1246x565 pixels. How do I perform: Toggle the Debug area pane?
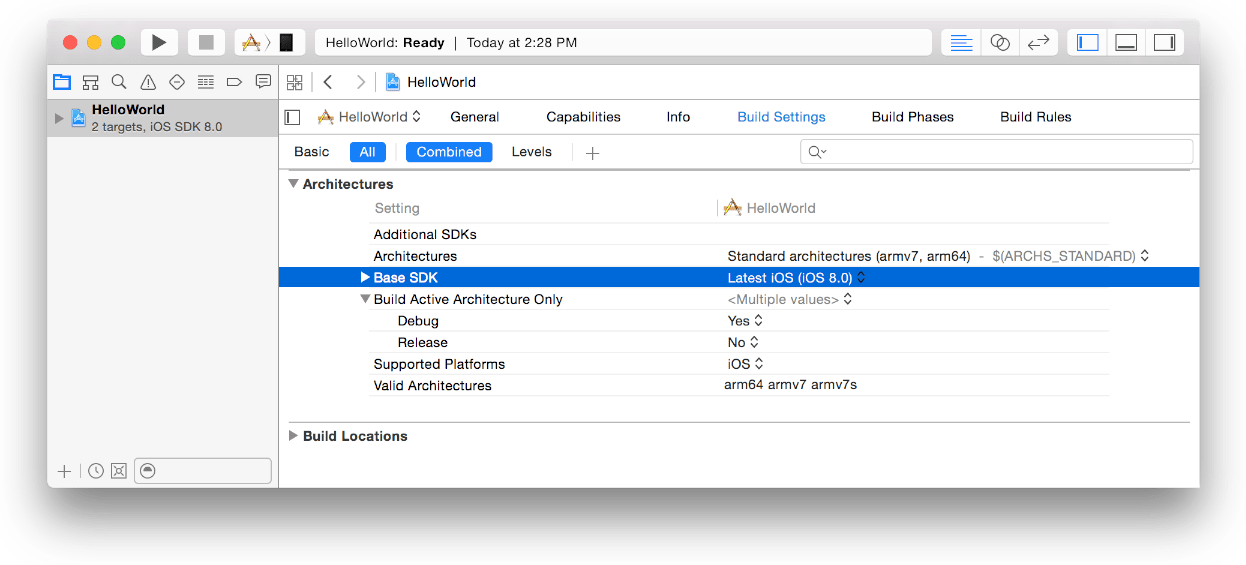(1126, 42)
